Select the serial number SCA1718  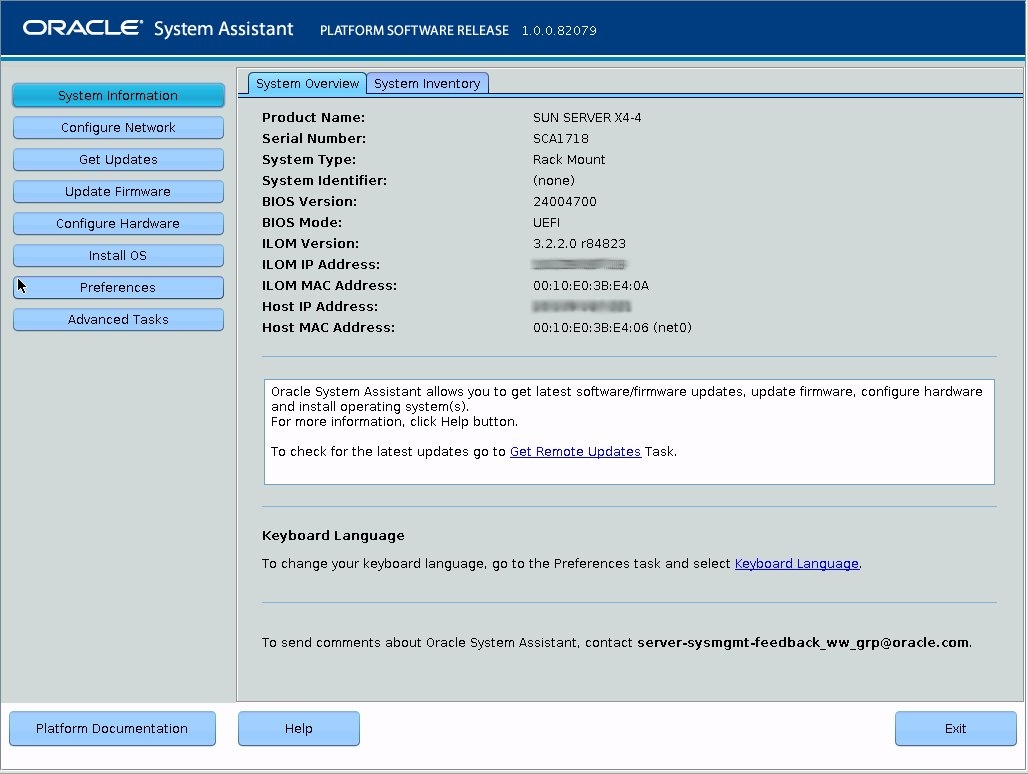click(x=561, y=139)
